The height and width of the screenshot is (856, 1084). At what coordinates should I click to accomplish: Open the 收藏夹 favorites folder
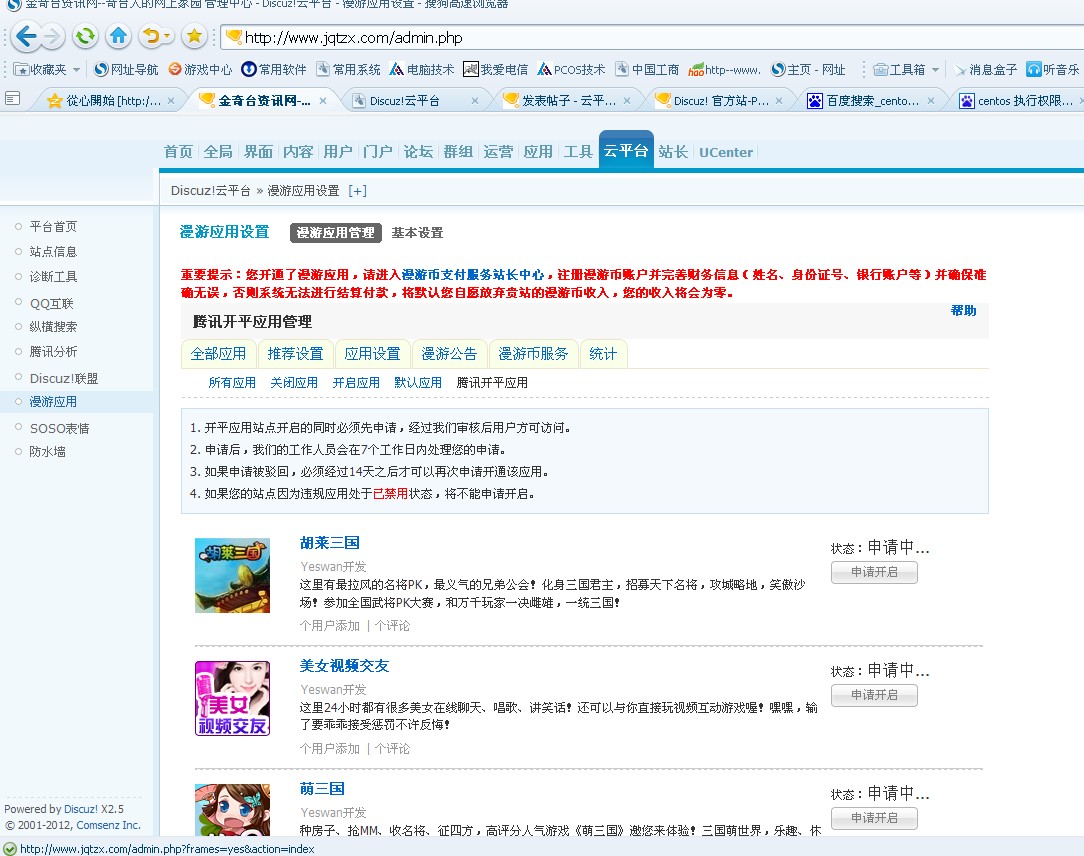click(x=47, y=70)
